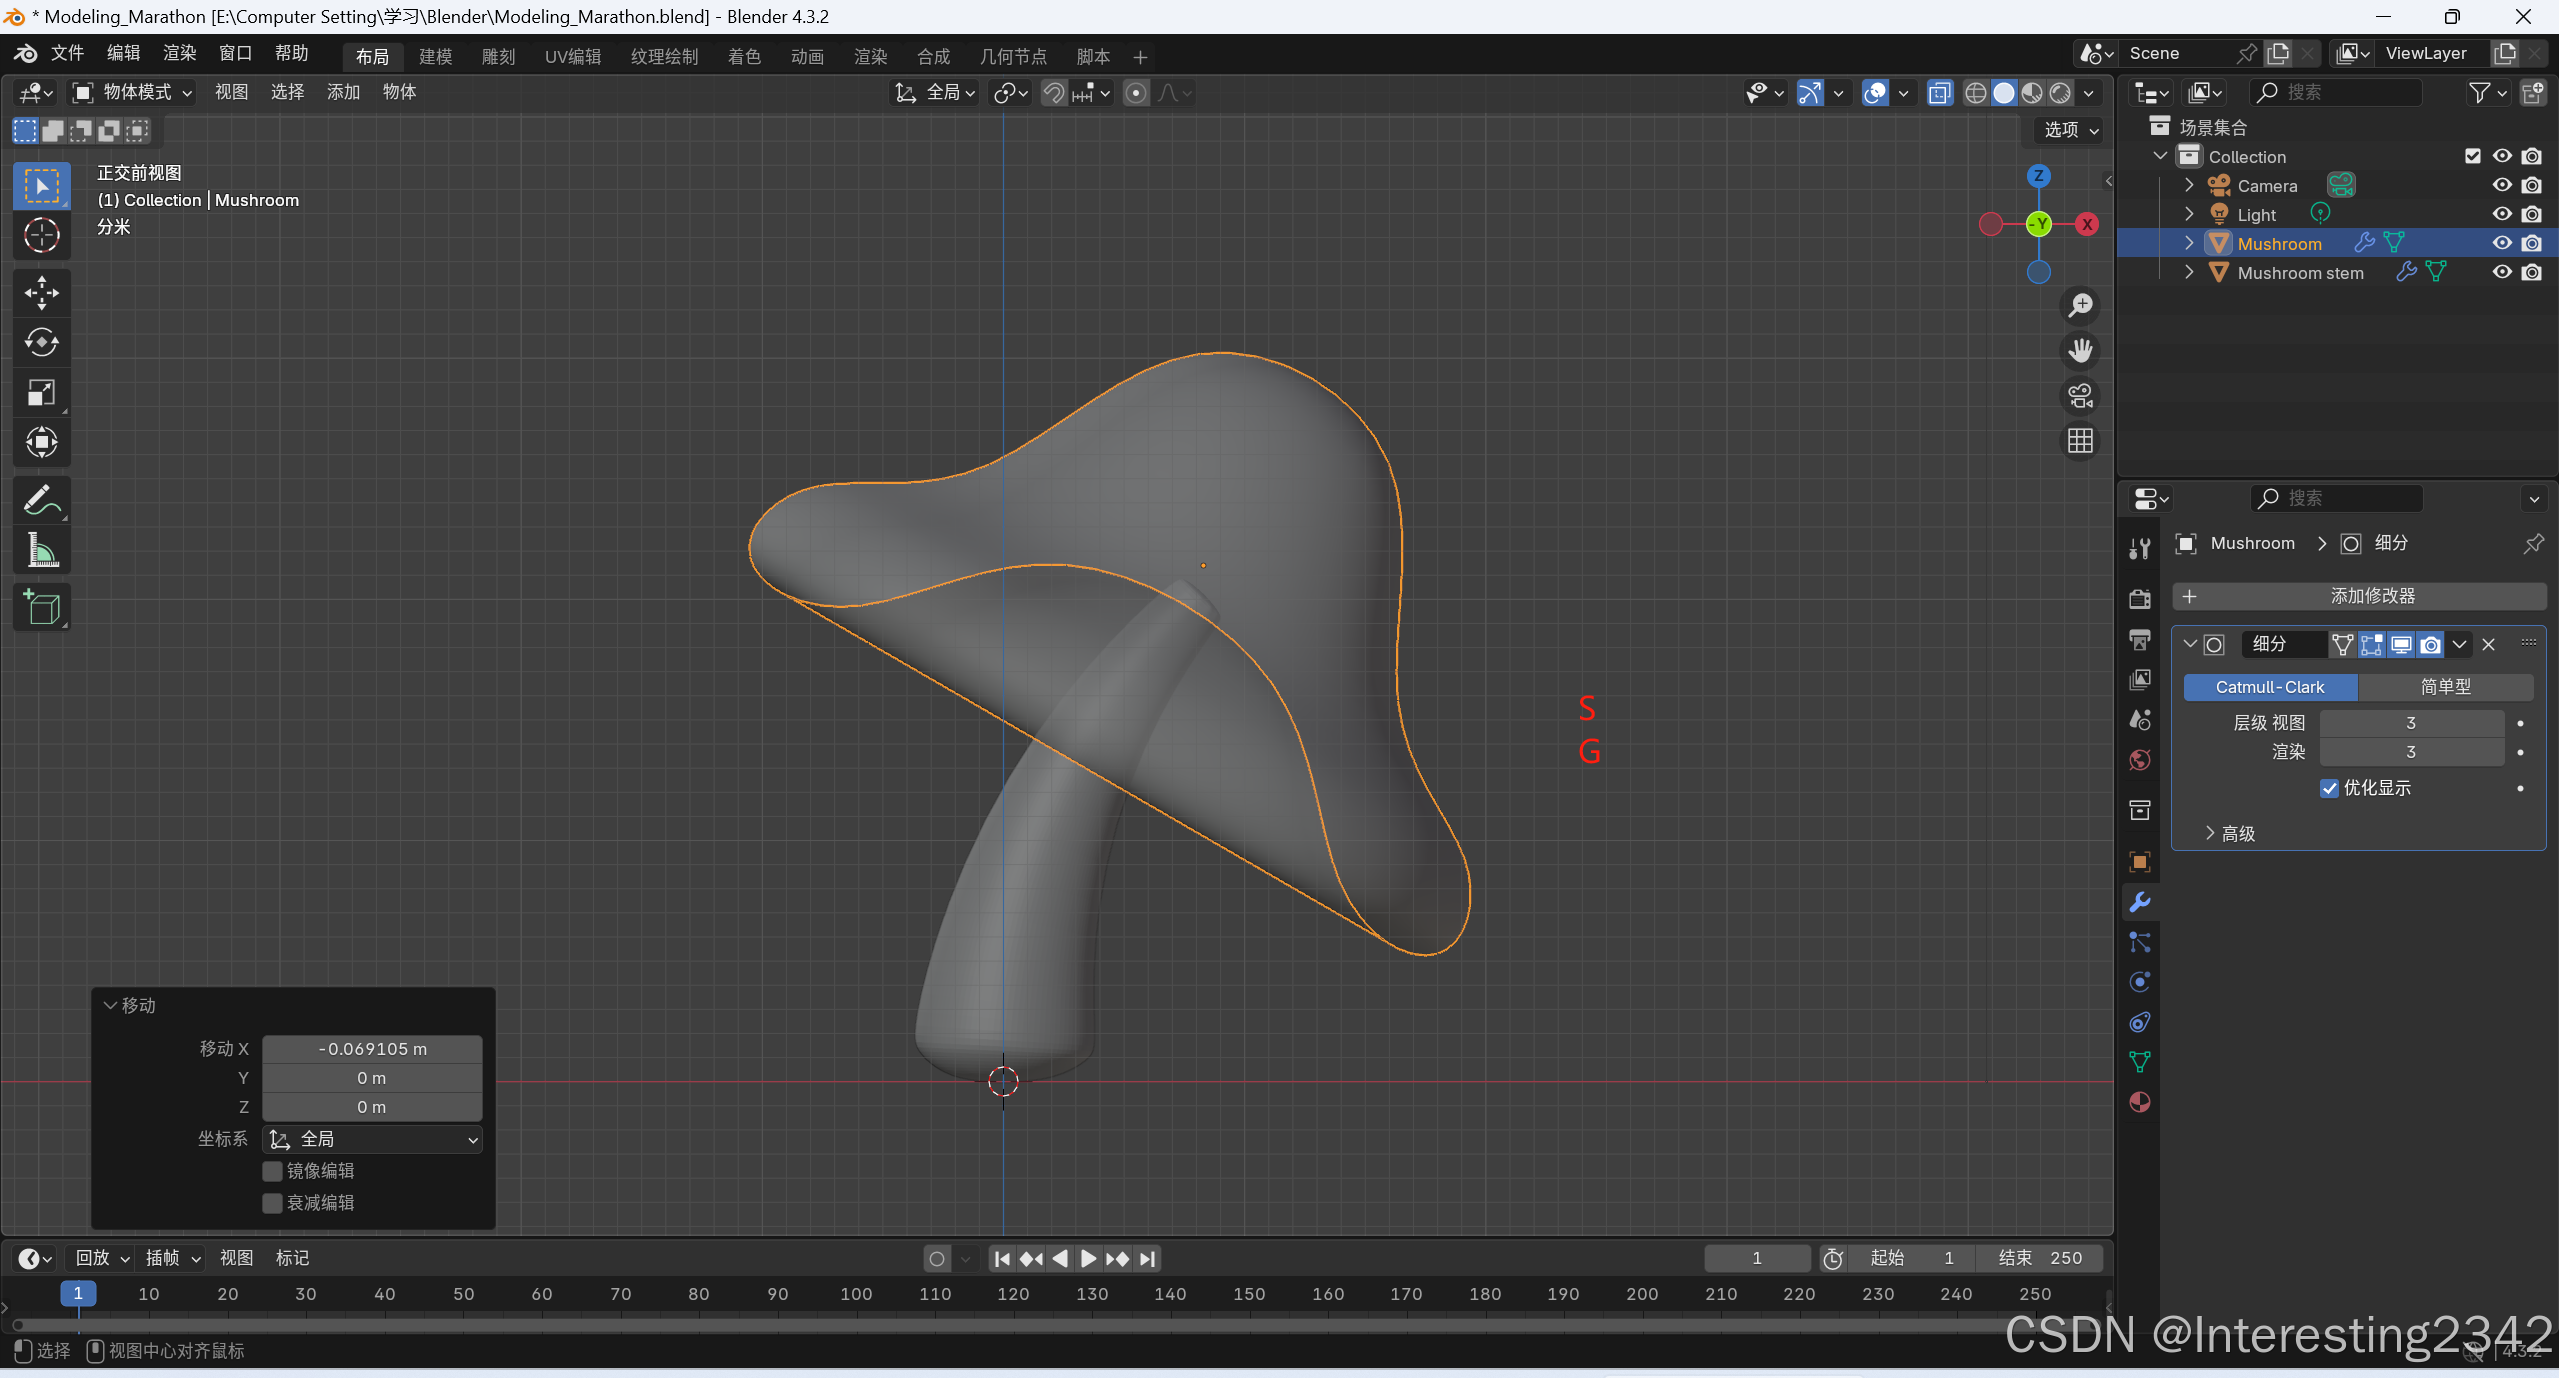Toggle camera view with camera icon

click(x=2080, y=396)
